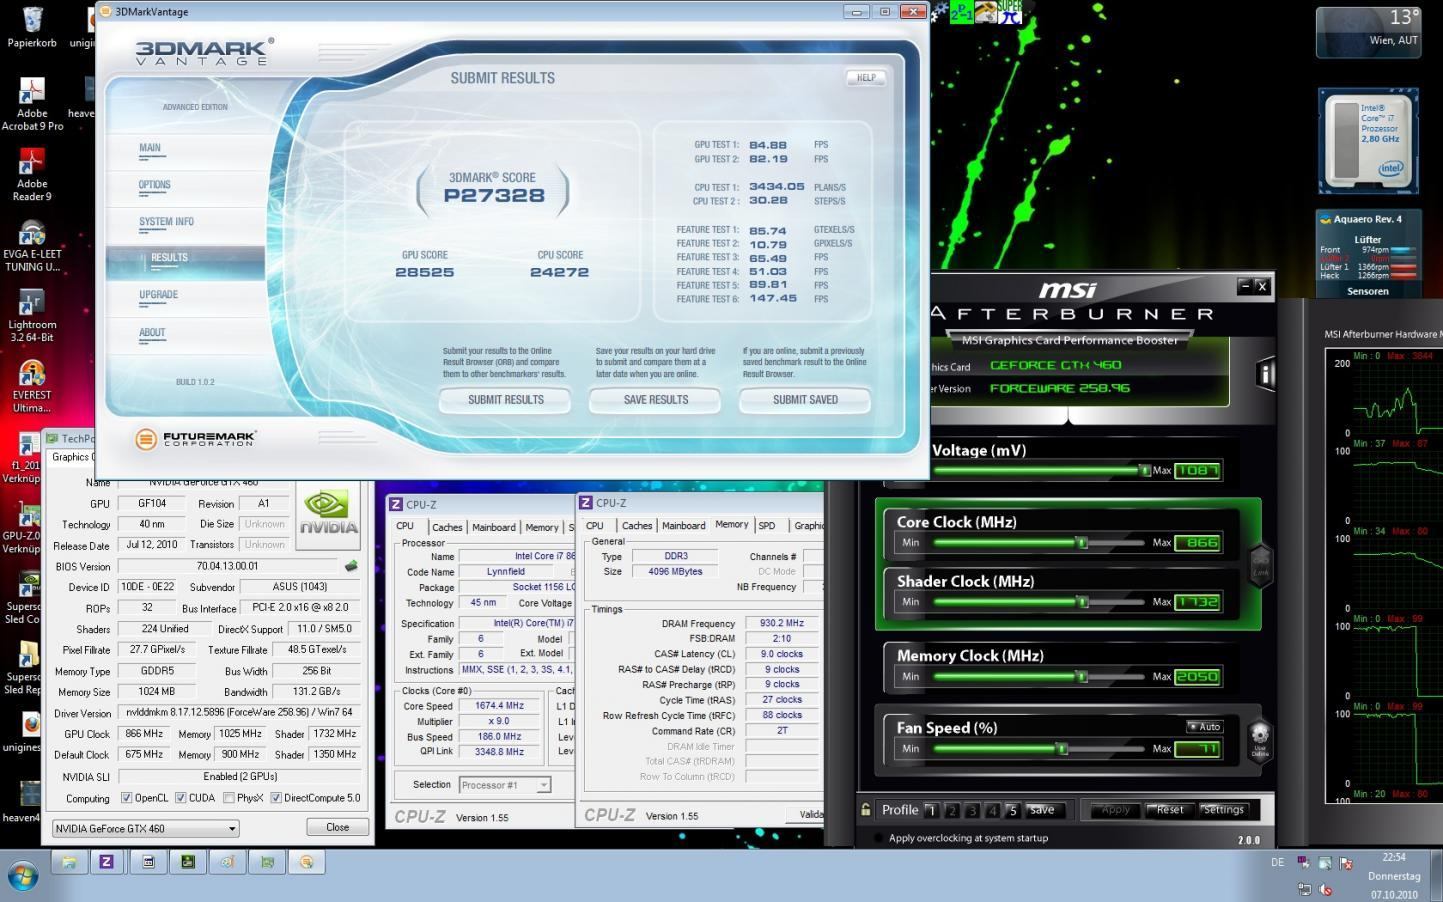Open Windows Explorer from taskbar
This screenshot has width=1443, height=902.
(69, 861)
